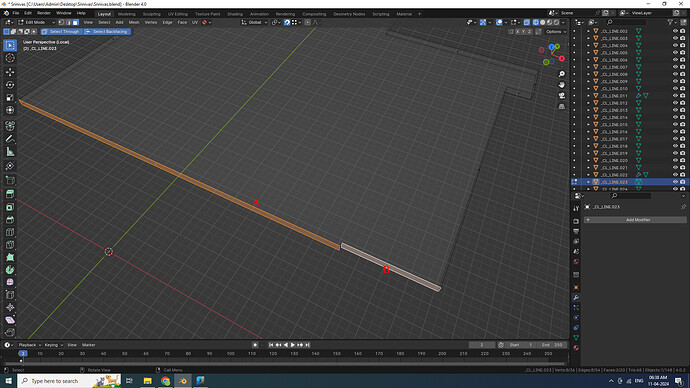Click the viewport zoom magnifier icon
The height and width of the screenshot is (388, 690).
pos(562,74)
